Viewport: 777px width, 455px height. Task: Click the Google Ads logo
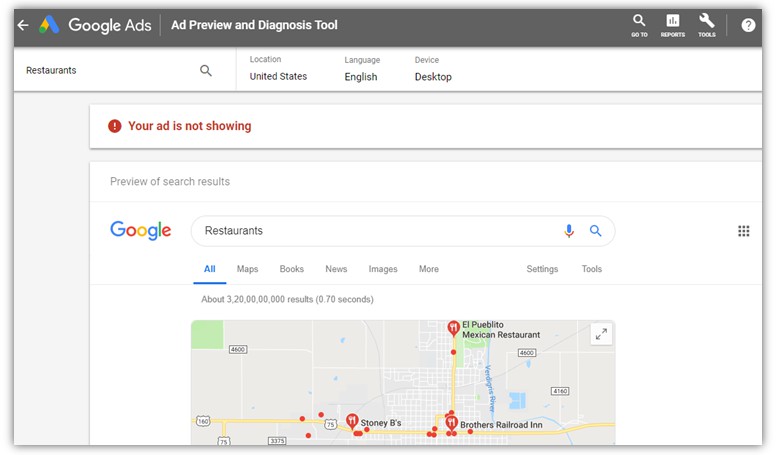point(95,25)
